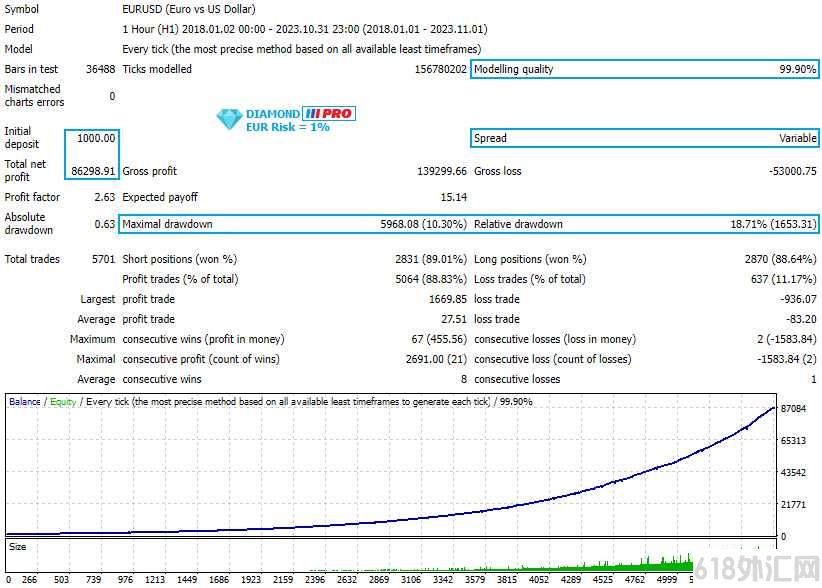This screenshot has width=822, height=588.
Task: Click loss trades value 637 (11.17%)
Action: (x=783, y=279)
